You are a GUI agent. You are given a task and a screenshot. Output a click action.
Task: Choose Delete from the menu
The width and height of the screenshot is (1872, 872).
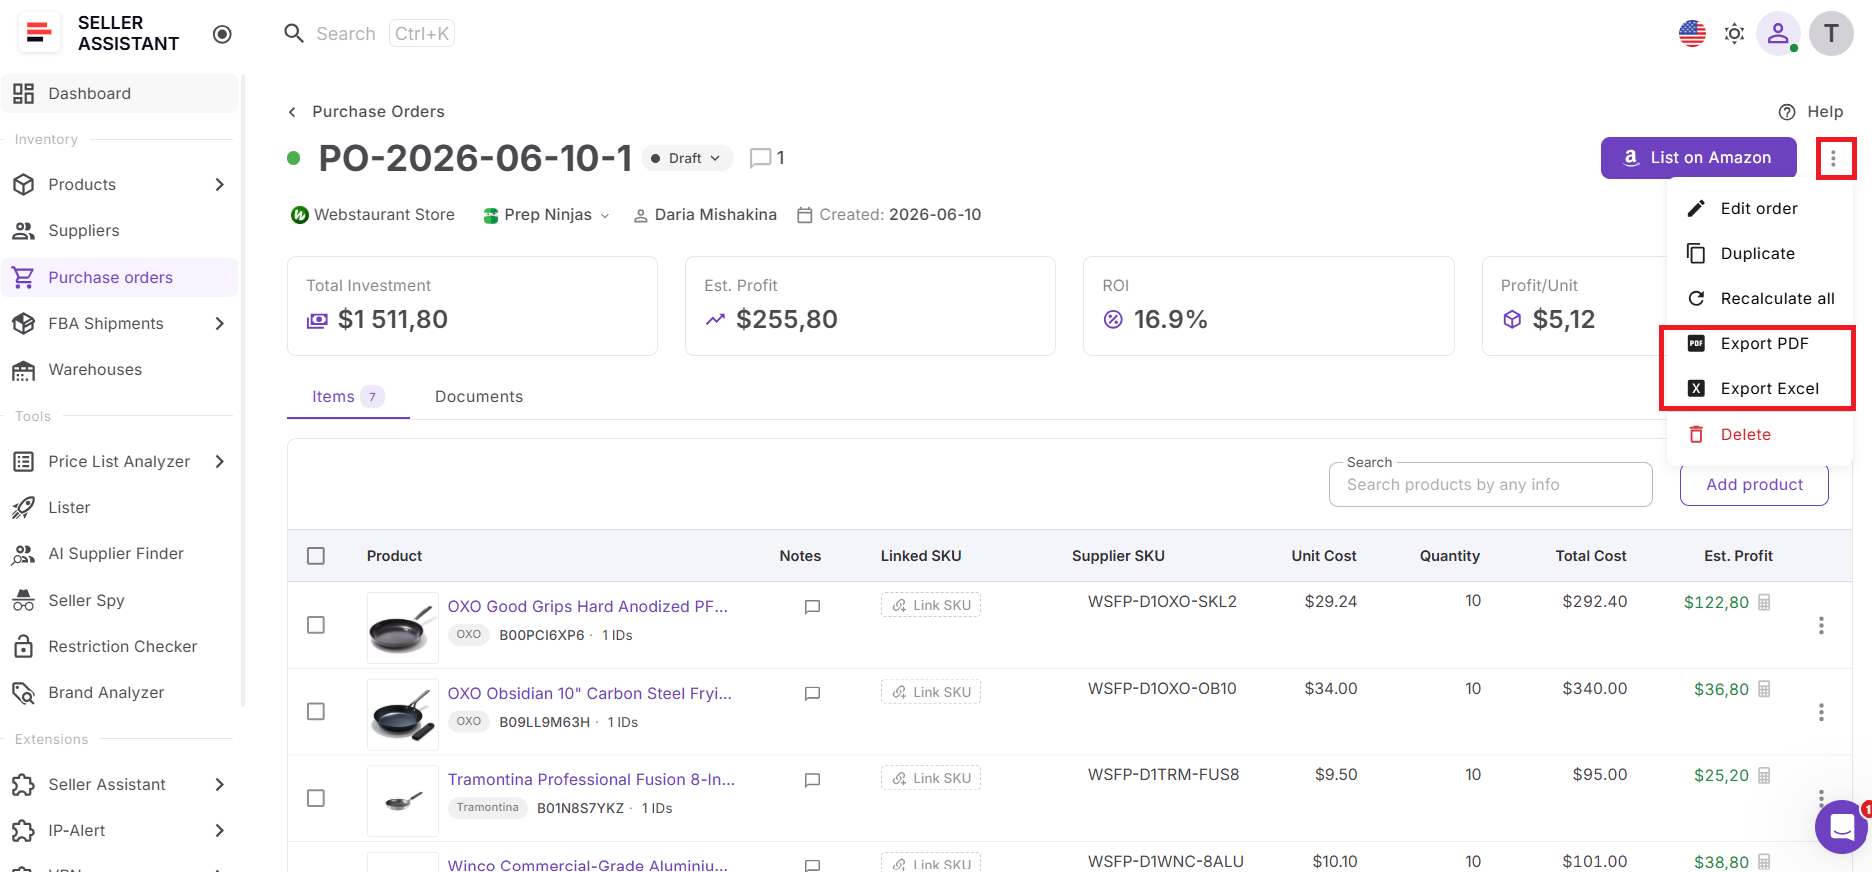[1759, 434]
